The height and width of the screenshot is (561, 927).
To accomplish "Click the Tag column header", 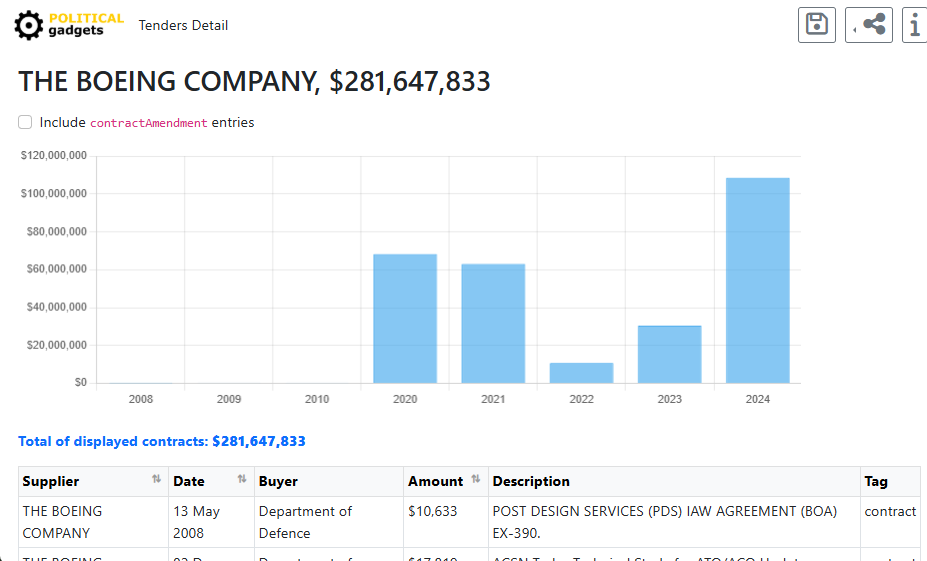I will point(890,481).
